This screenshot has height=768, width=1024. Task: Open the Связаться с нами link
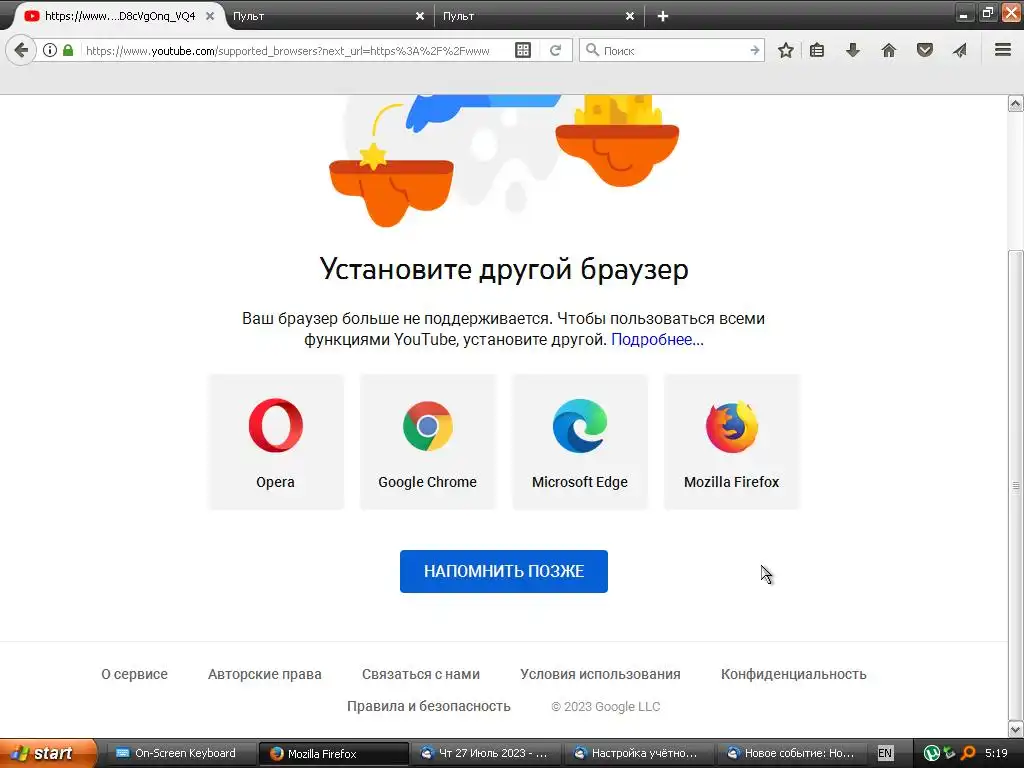pos(421,674)
